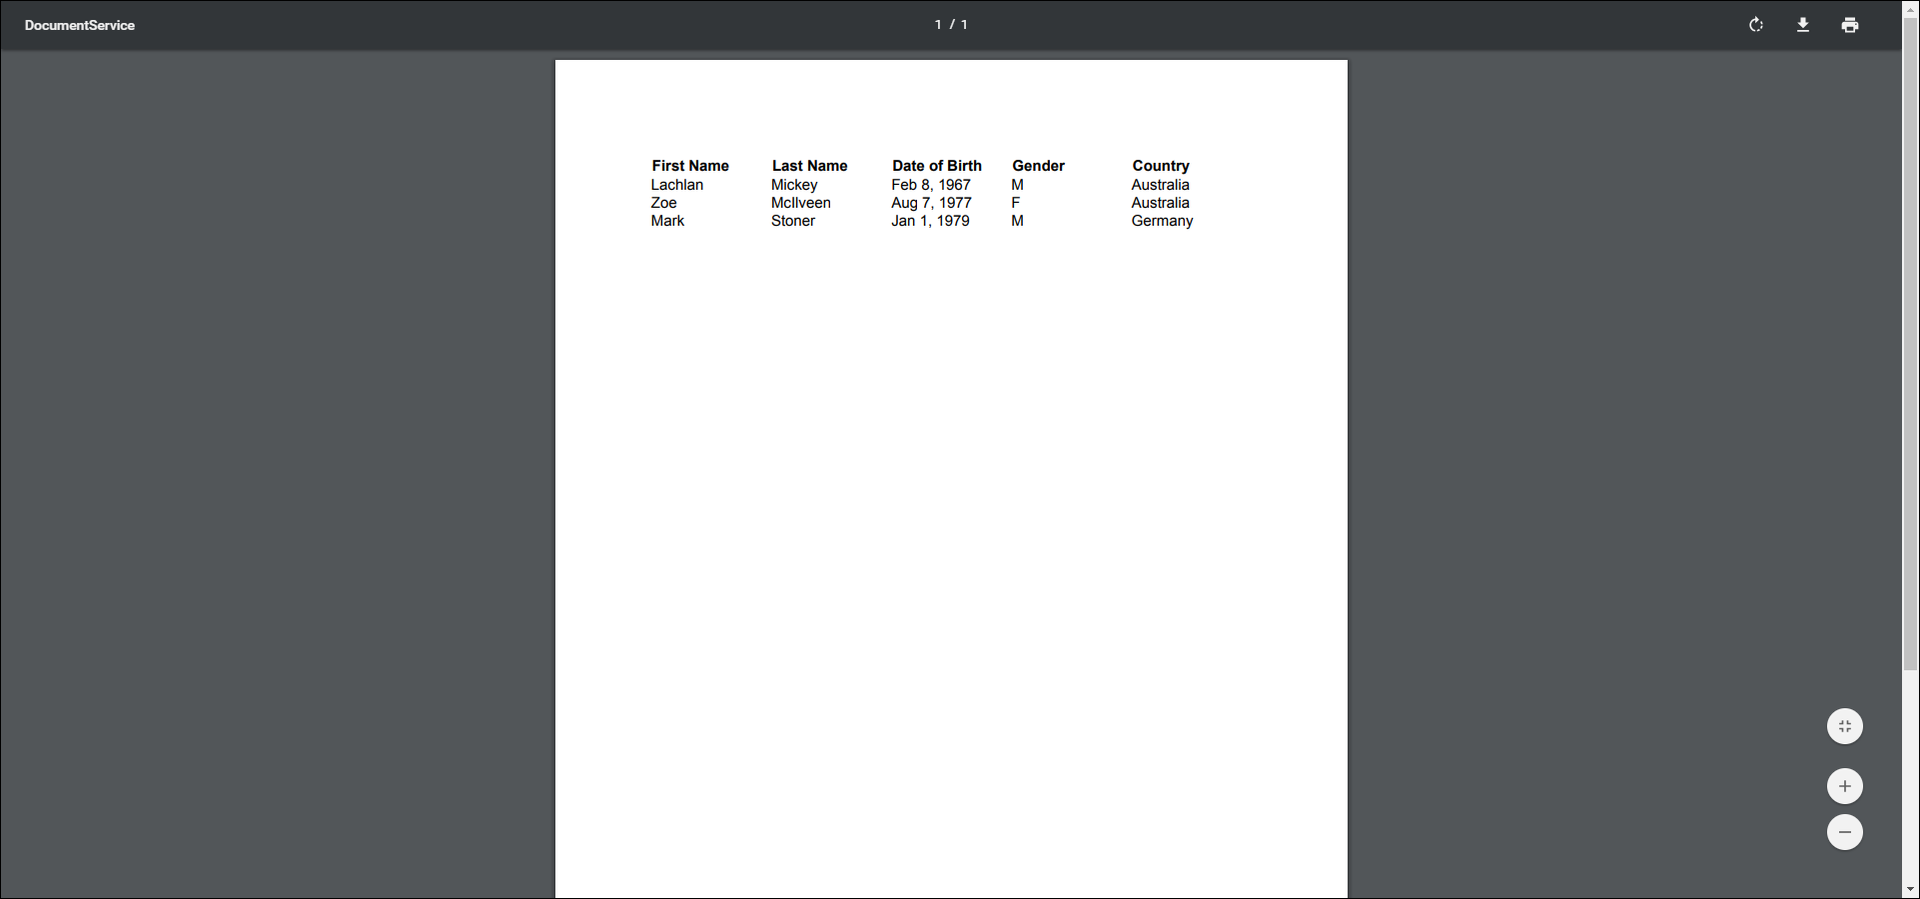Click the Germany country entry
1920x899 pixels.
(x=1162, y=221)
